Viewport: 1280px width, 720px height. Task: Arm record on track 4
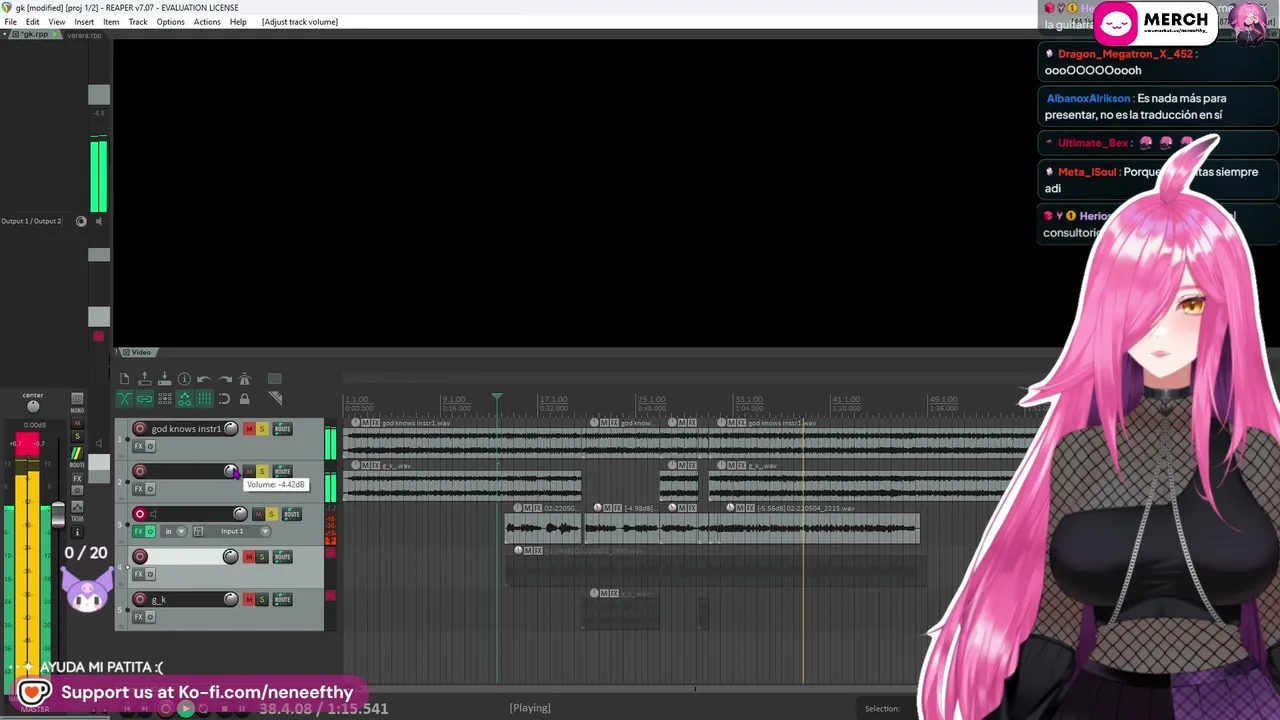tap(140, 557)
